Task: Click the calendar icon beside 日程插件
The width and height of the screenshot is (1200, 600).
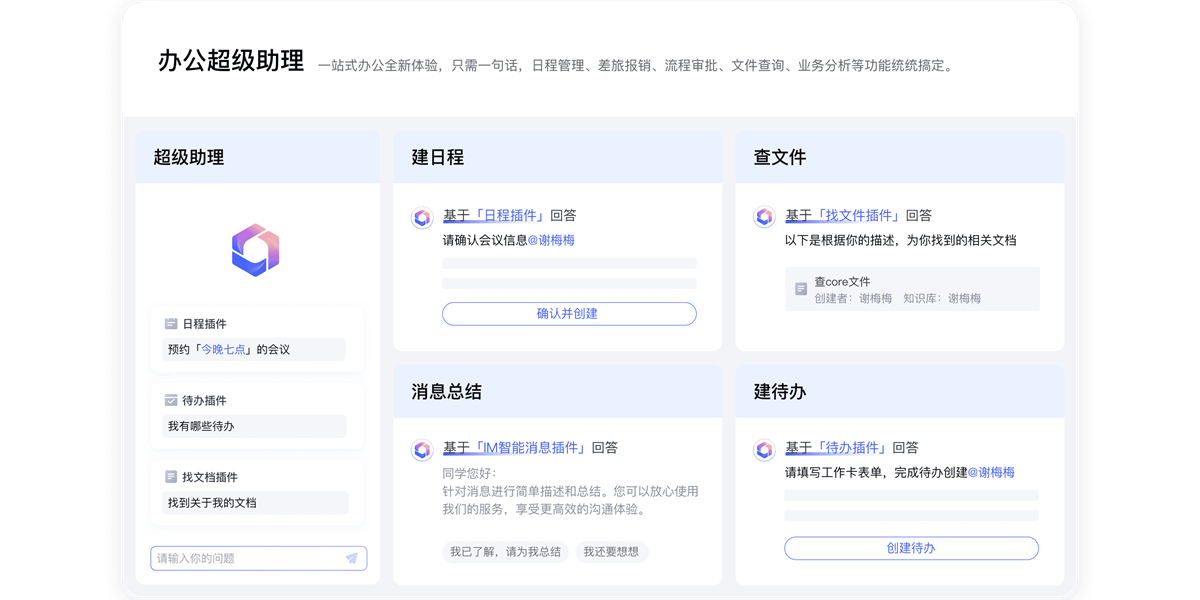Action: point(171,324)
